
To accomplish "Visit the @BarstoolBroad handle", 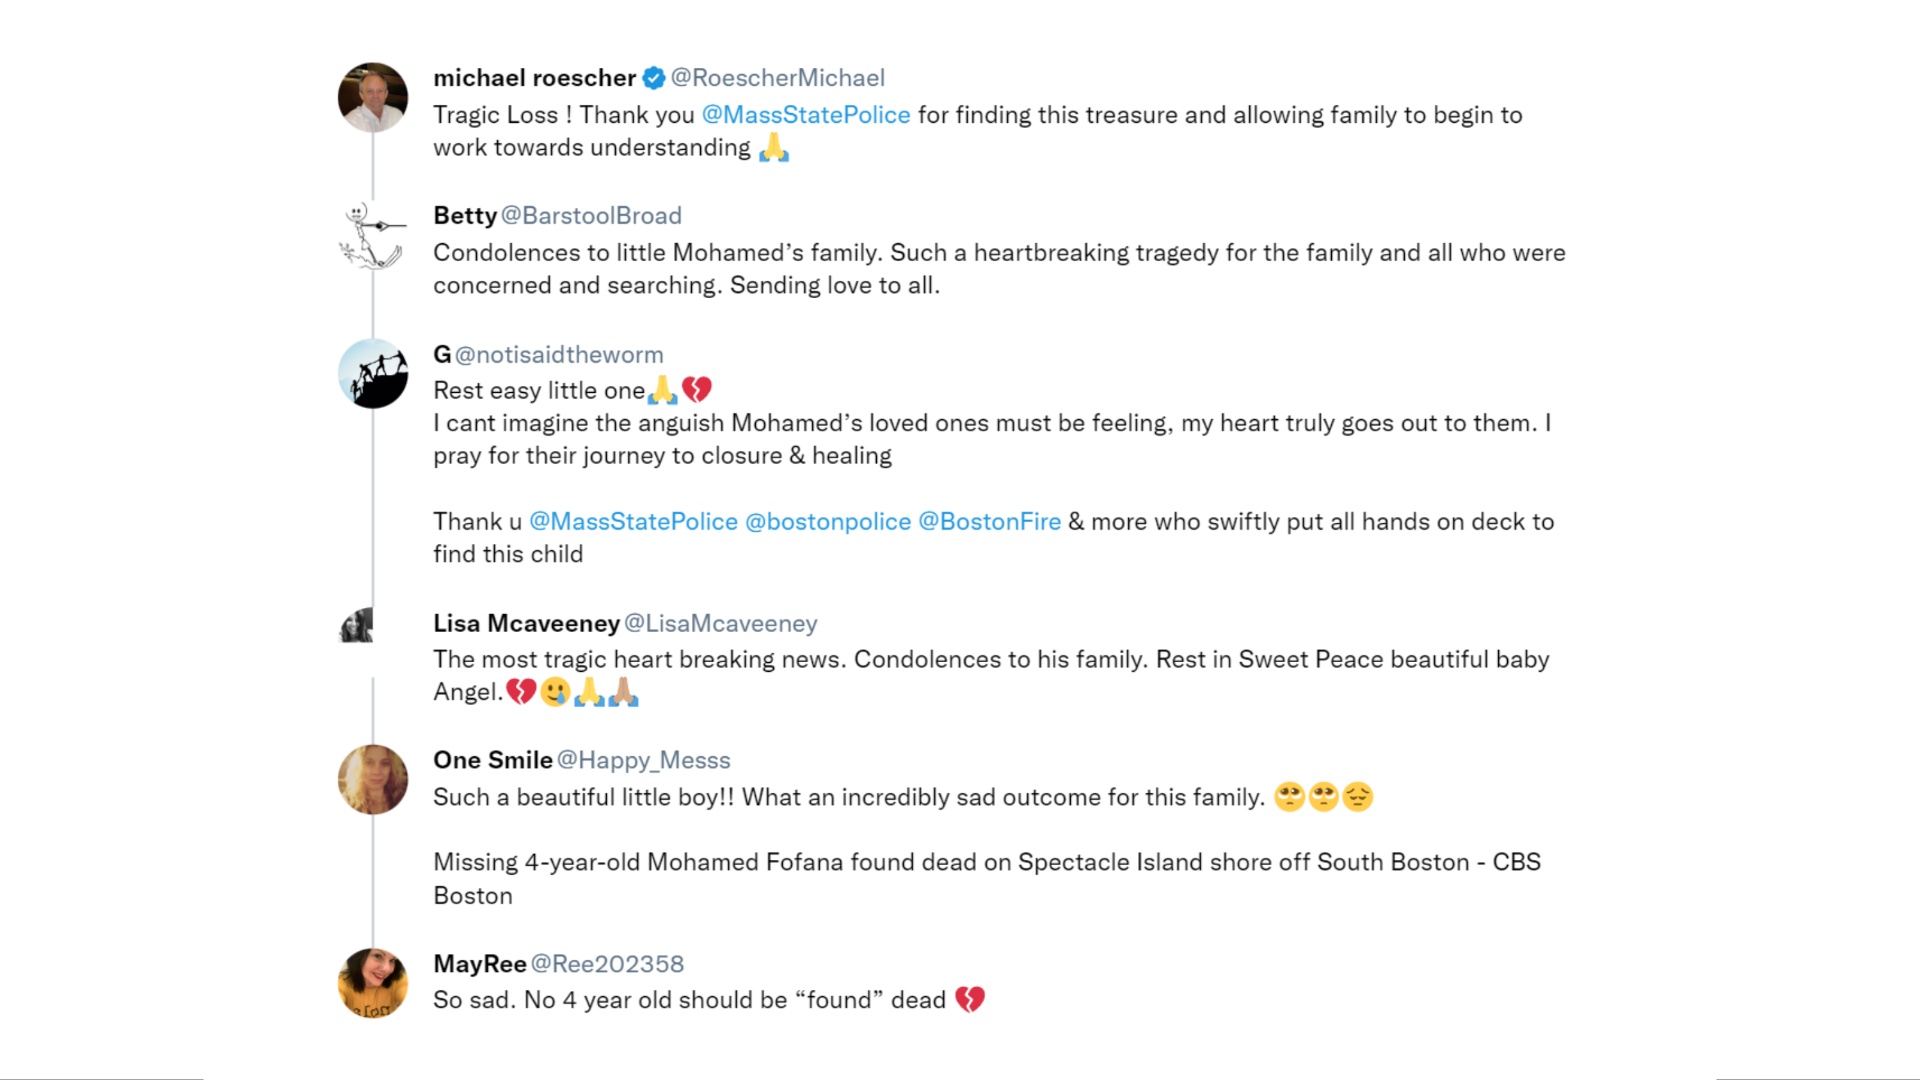I will coord(590,216).
